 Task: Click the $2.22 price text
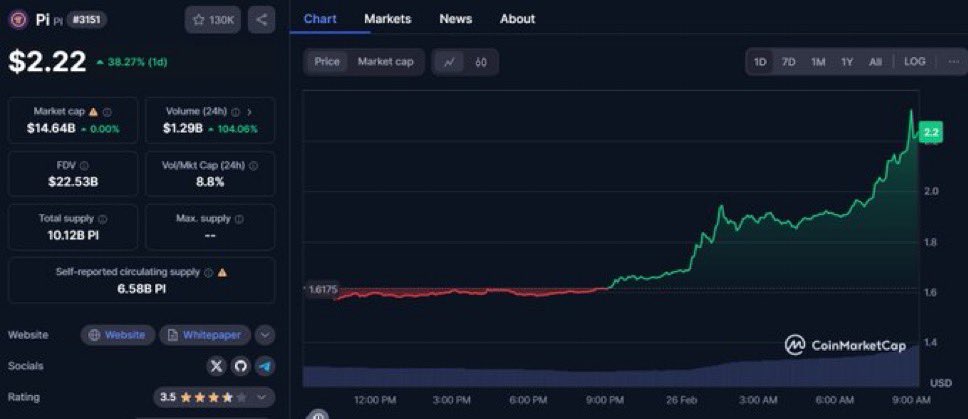48,61
